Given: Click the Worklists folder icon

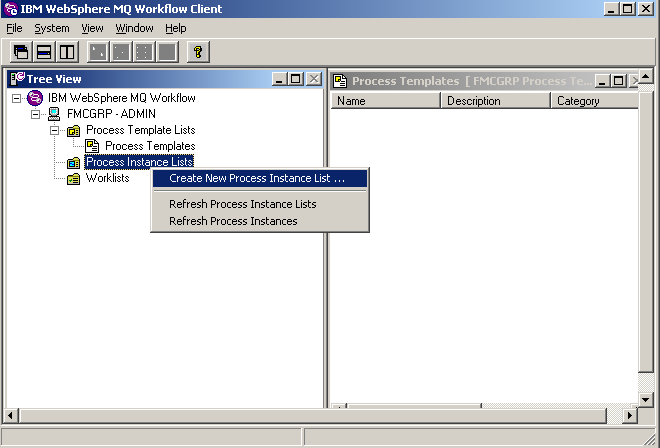Looking at the screenshot, I should [x=73, y=179].
